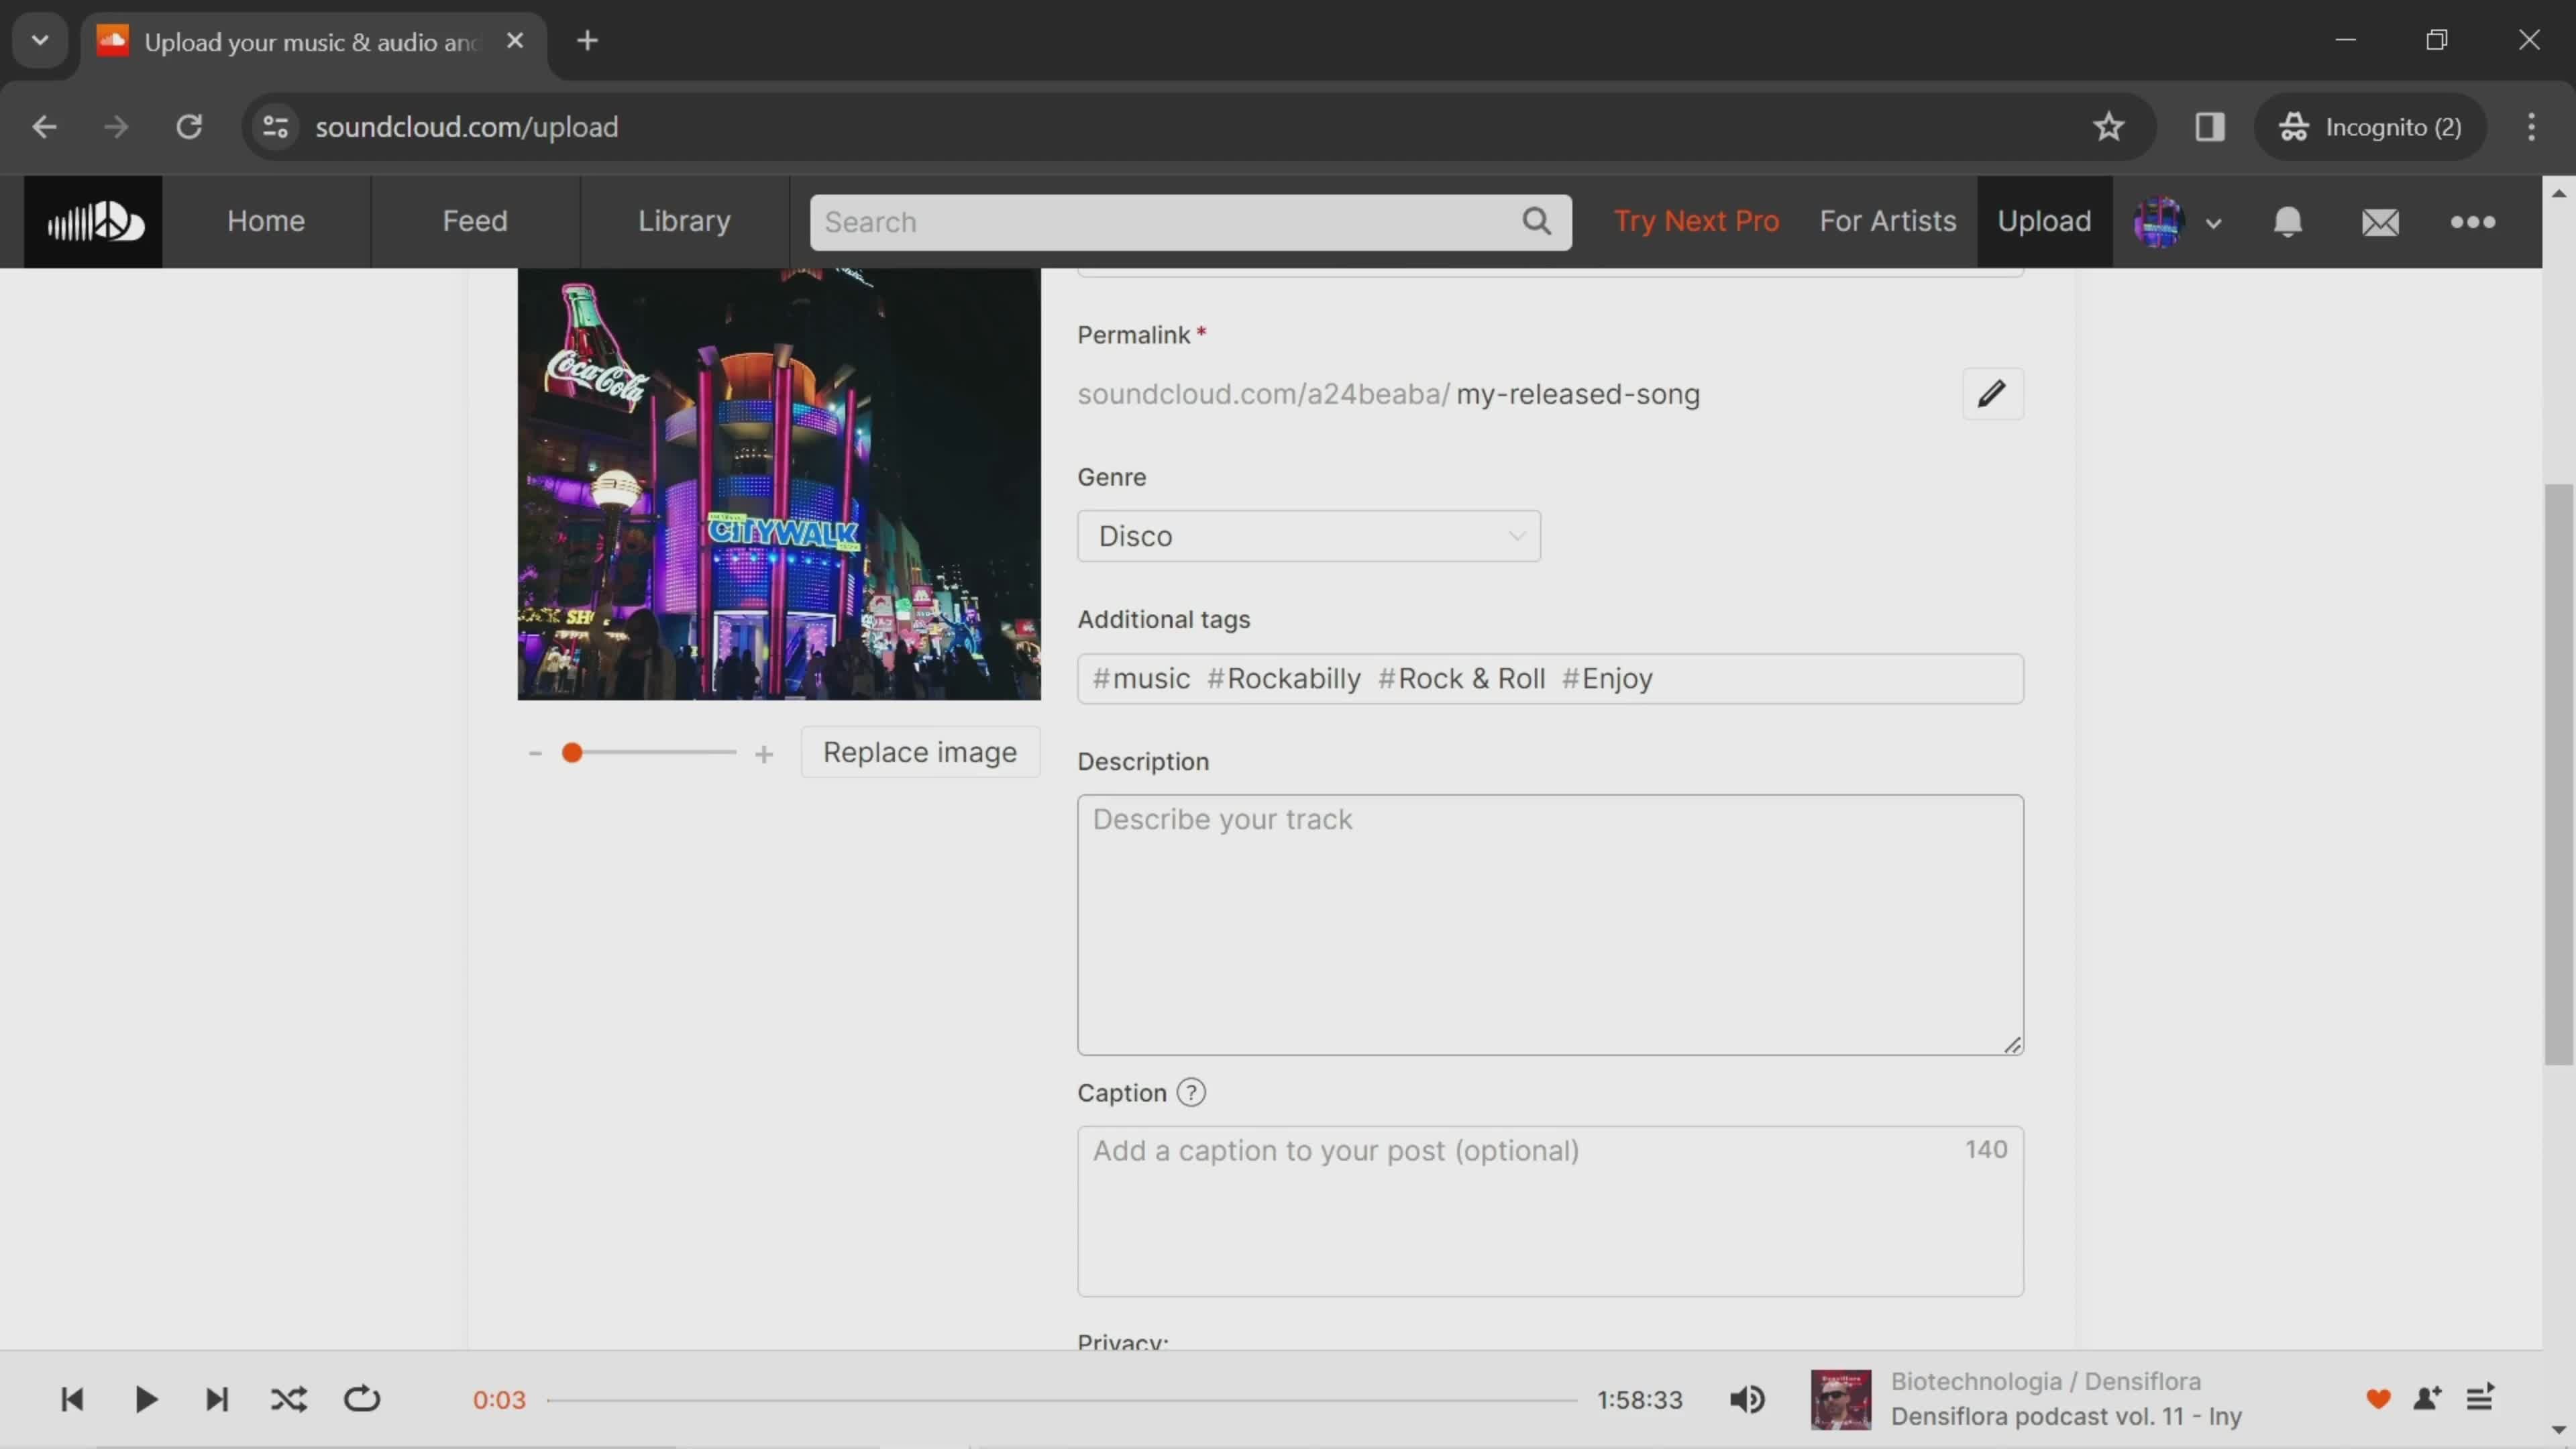Mute the audio using speaker icon
This screenshot has height=1449, width=2576.
(x=1748, y=1399)
